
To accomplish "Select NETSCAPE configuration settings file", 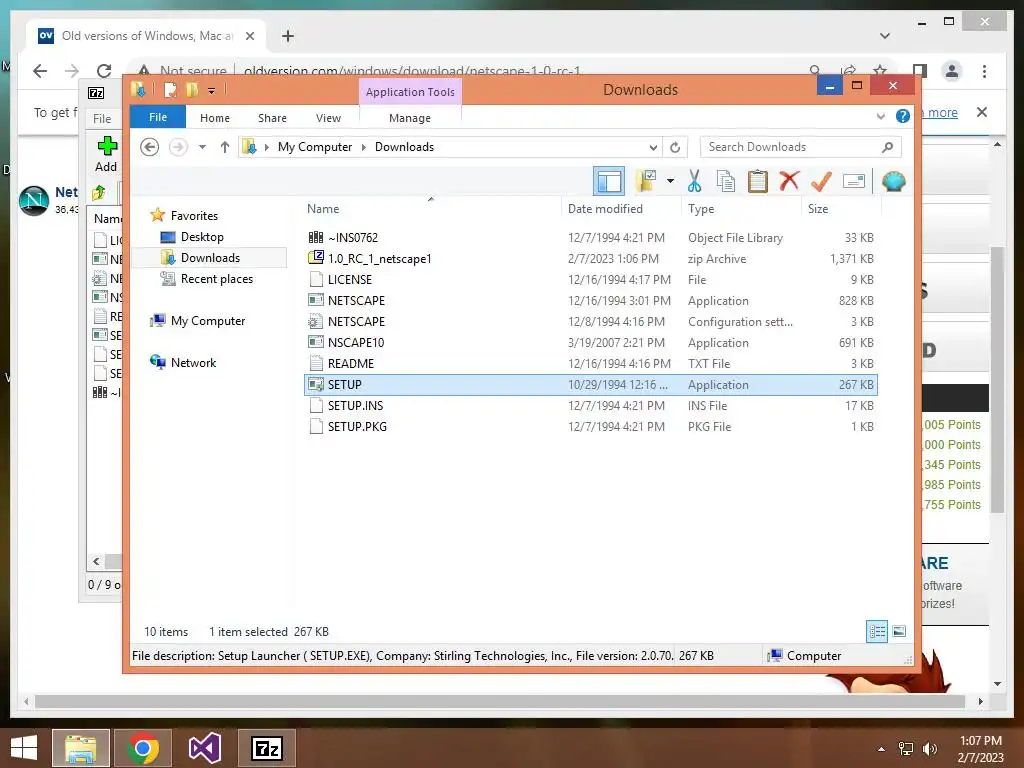I will [x=591, y=321].
